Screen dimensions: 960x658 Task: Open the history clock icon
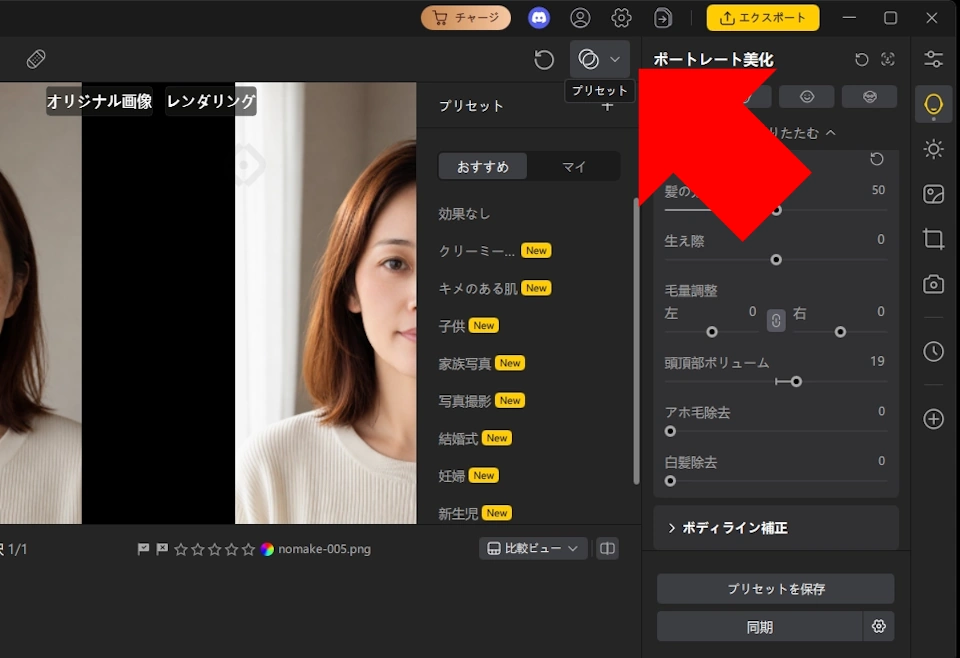click(x=933, y=351)
